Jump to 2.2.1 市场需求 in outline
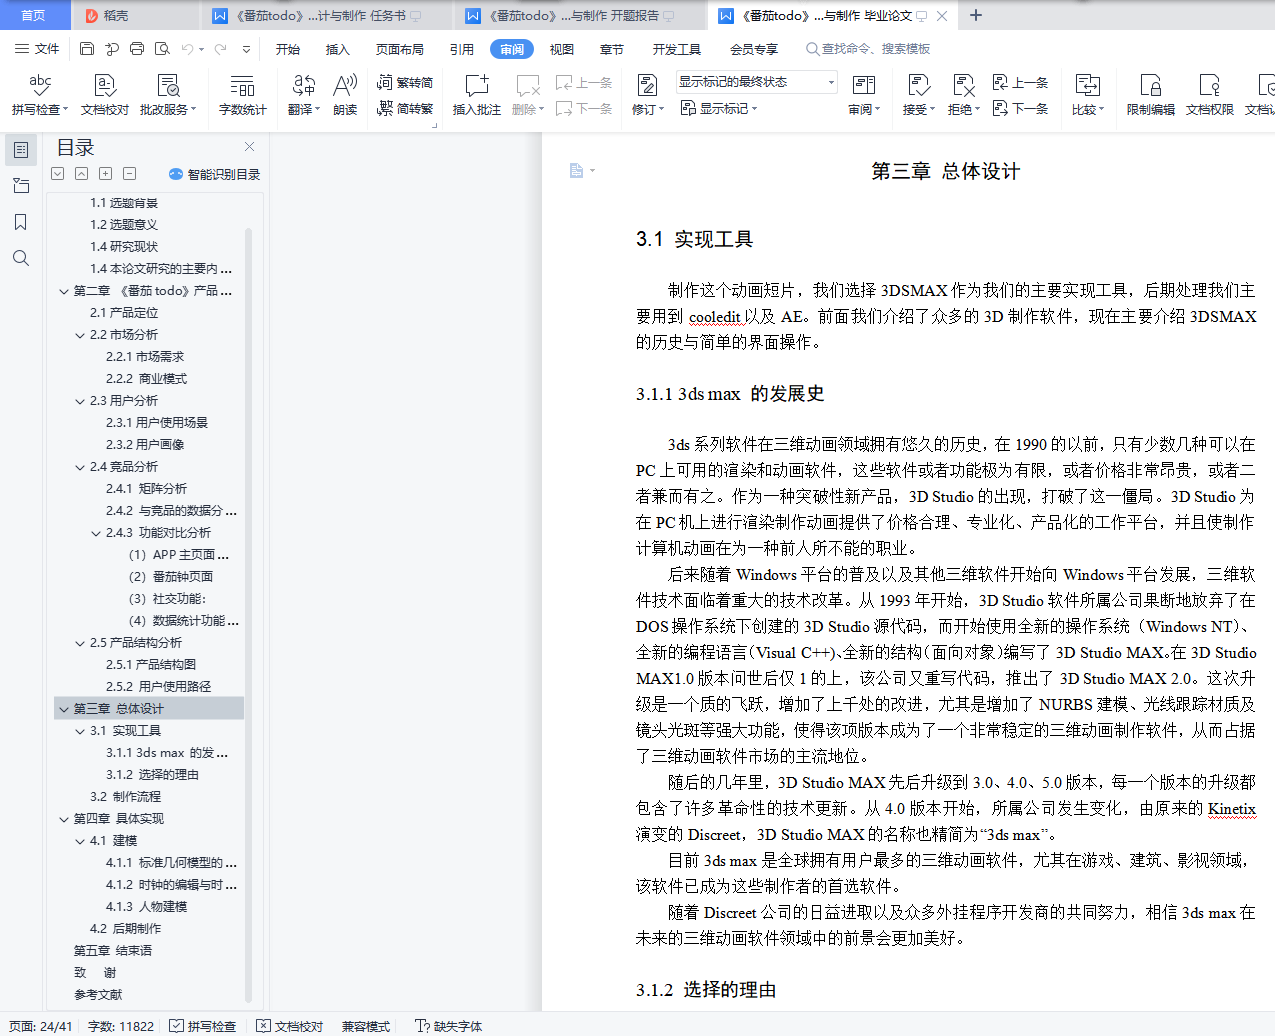The height and width of the screenshot is (1036, 1275). tap(145, 357)
